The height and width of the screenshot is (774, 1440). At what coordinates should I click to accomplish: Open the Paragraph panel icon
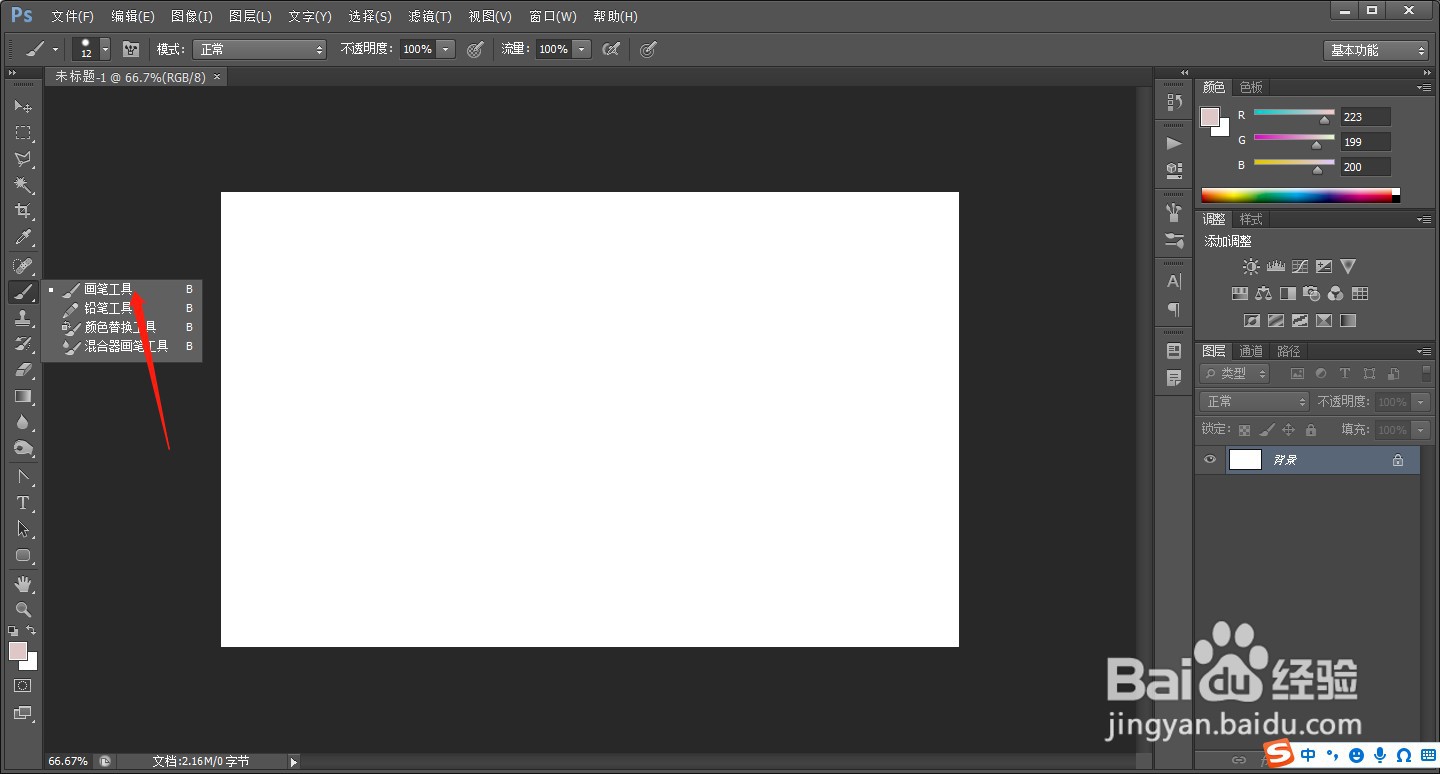pyautogui.click(x=1174, y=310)
